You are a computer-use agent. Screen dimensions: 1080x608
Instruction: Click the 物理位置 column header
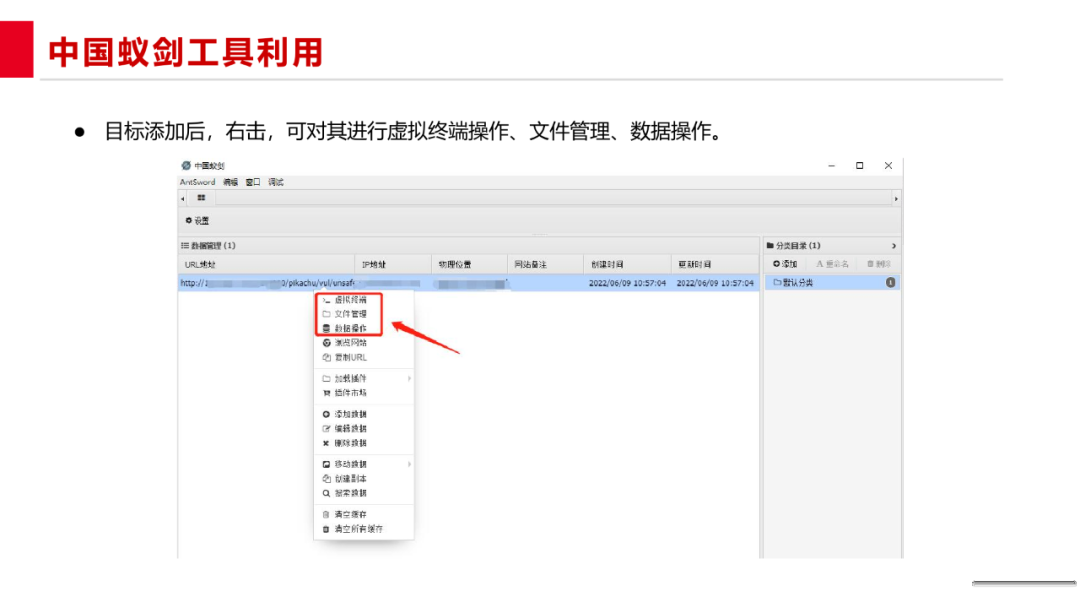point(470,264)
